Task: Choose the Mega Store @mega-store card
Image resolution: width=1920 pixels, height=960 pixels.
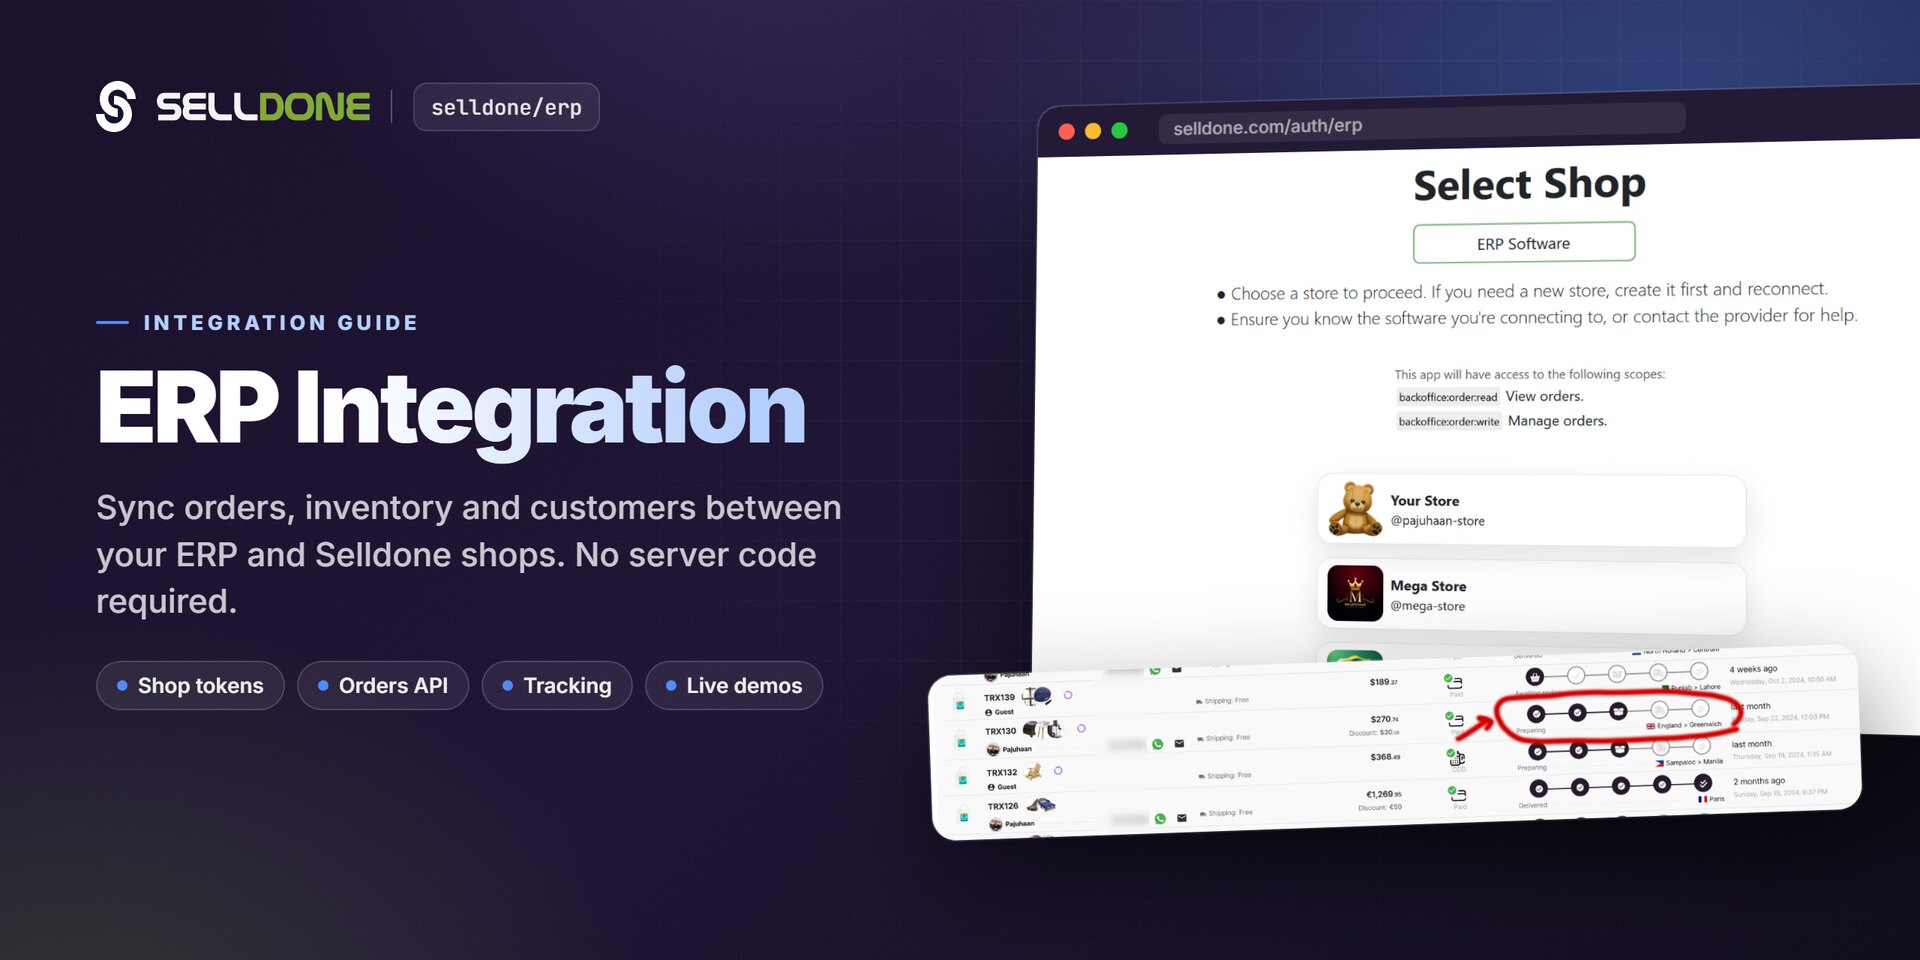Action: click(x=1531, y=597)
